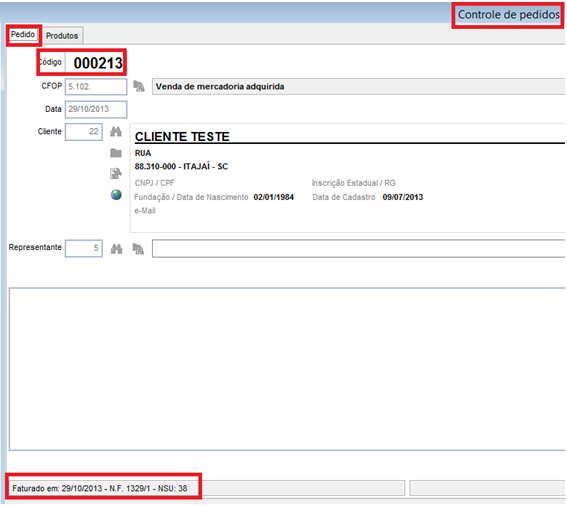Click the CFOP description field
The image size is (567, 506).
(x=358, y=87)
